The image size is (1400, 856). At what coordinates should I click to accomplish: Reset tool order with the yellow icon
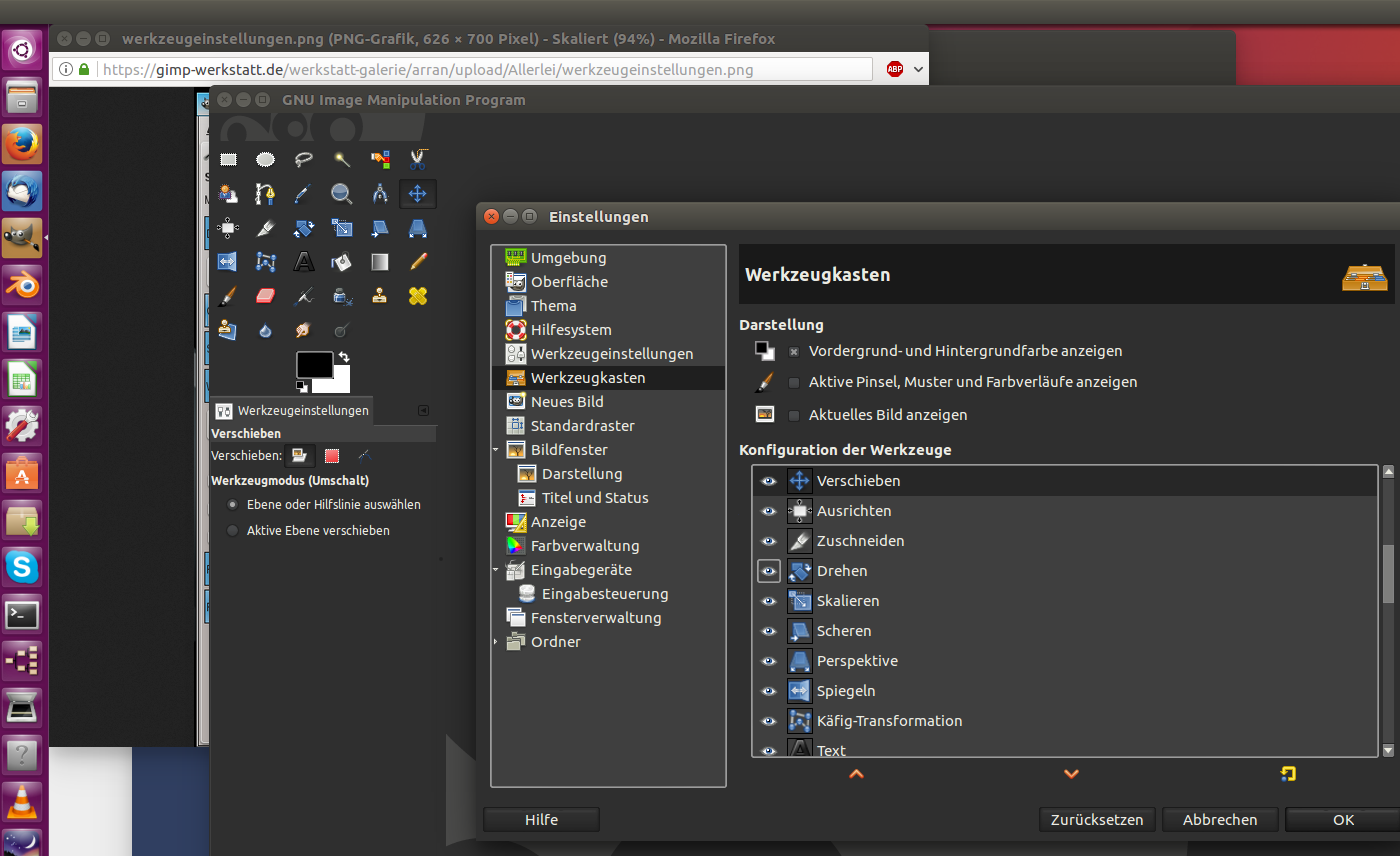(1288, 774)
